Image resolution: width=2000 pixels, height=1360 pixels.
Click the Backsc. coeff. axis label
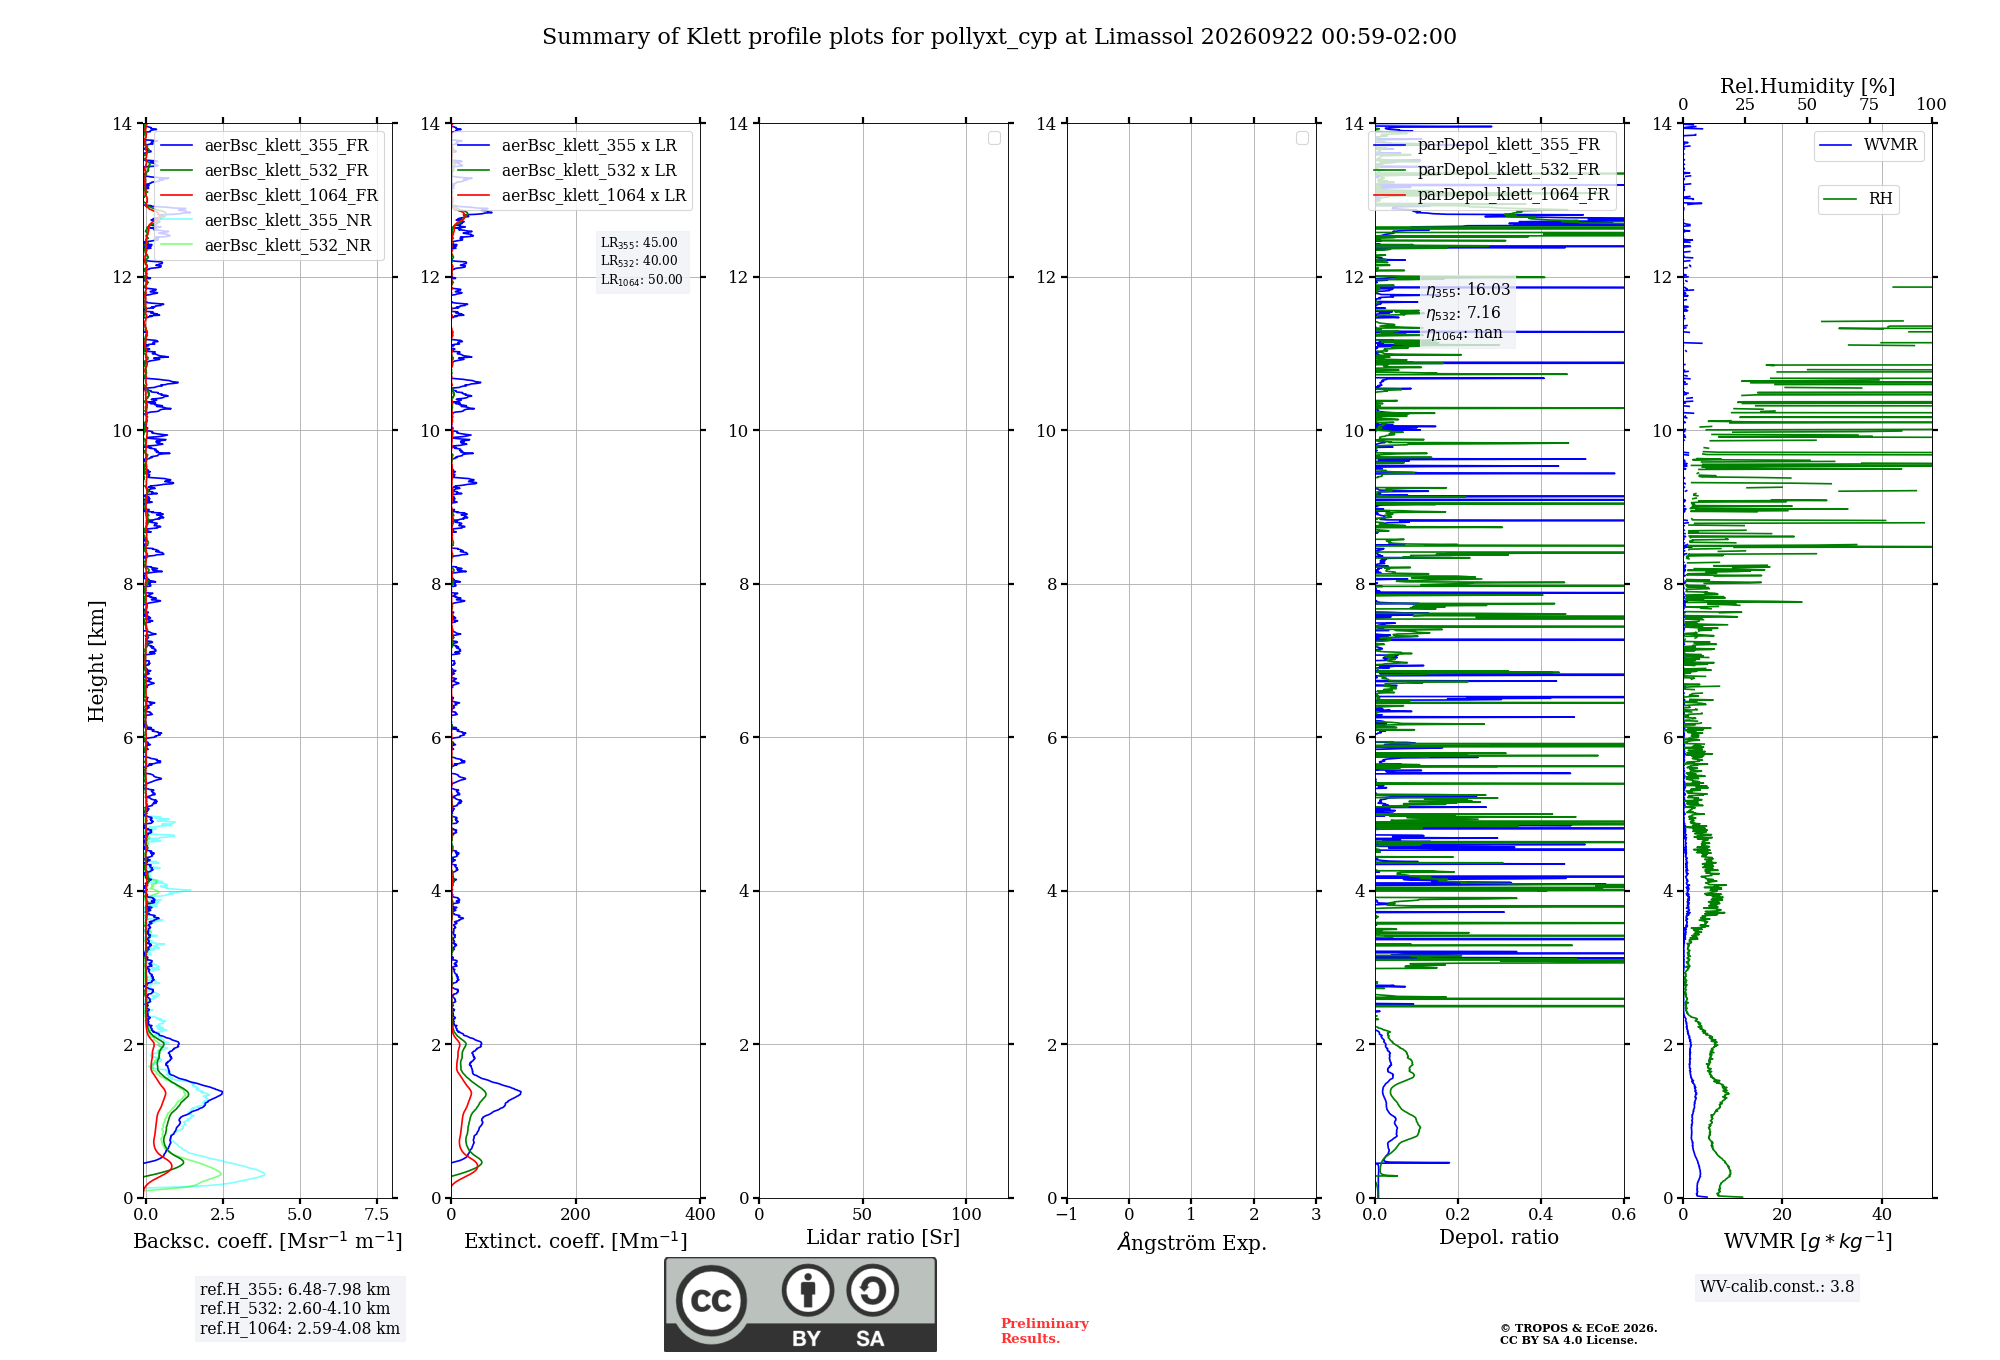point(267,1241)
